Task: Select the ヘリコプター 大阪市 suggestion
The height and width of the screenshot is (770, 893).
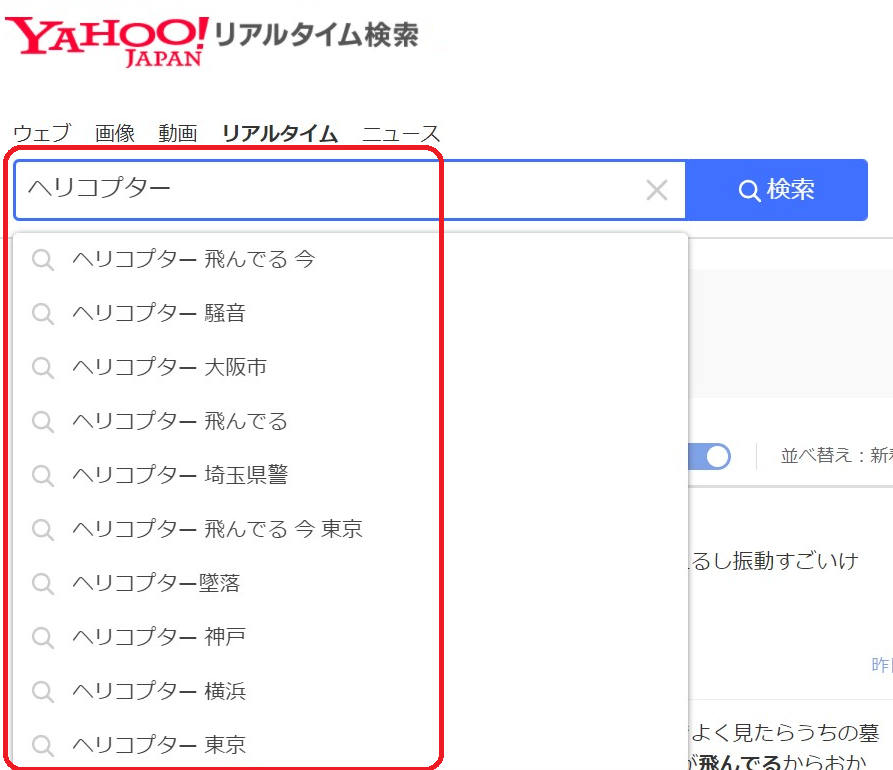Action: tap(350, 367)
